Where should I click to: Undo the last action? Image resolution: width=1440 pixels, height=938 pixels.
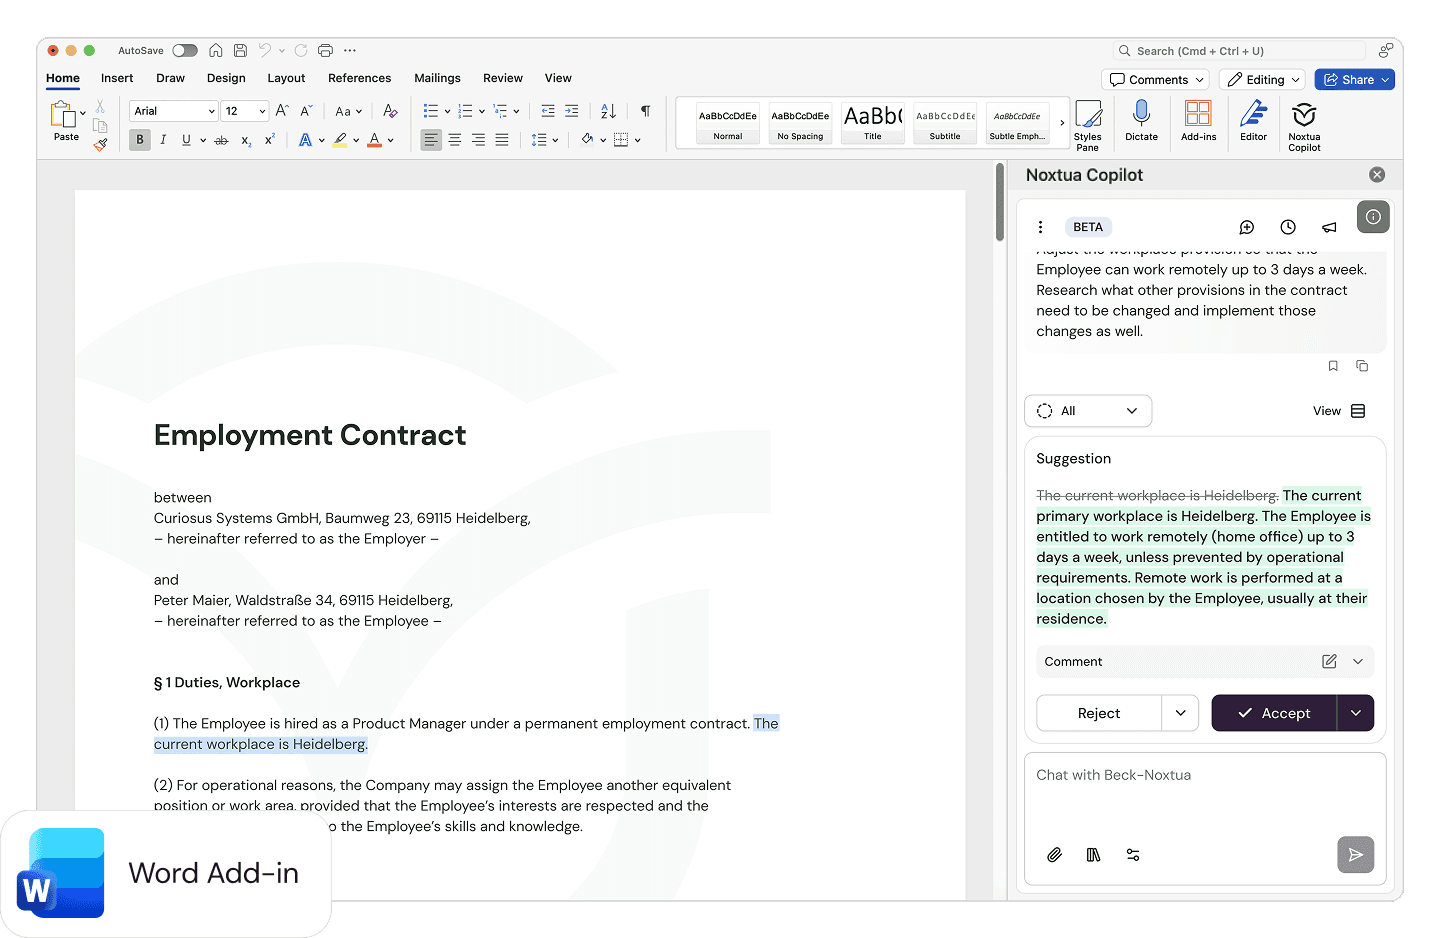(x=265, y=50)
